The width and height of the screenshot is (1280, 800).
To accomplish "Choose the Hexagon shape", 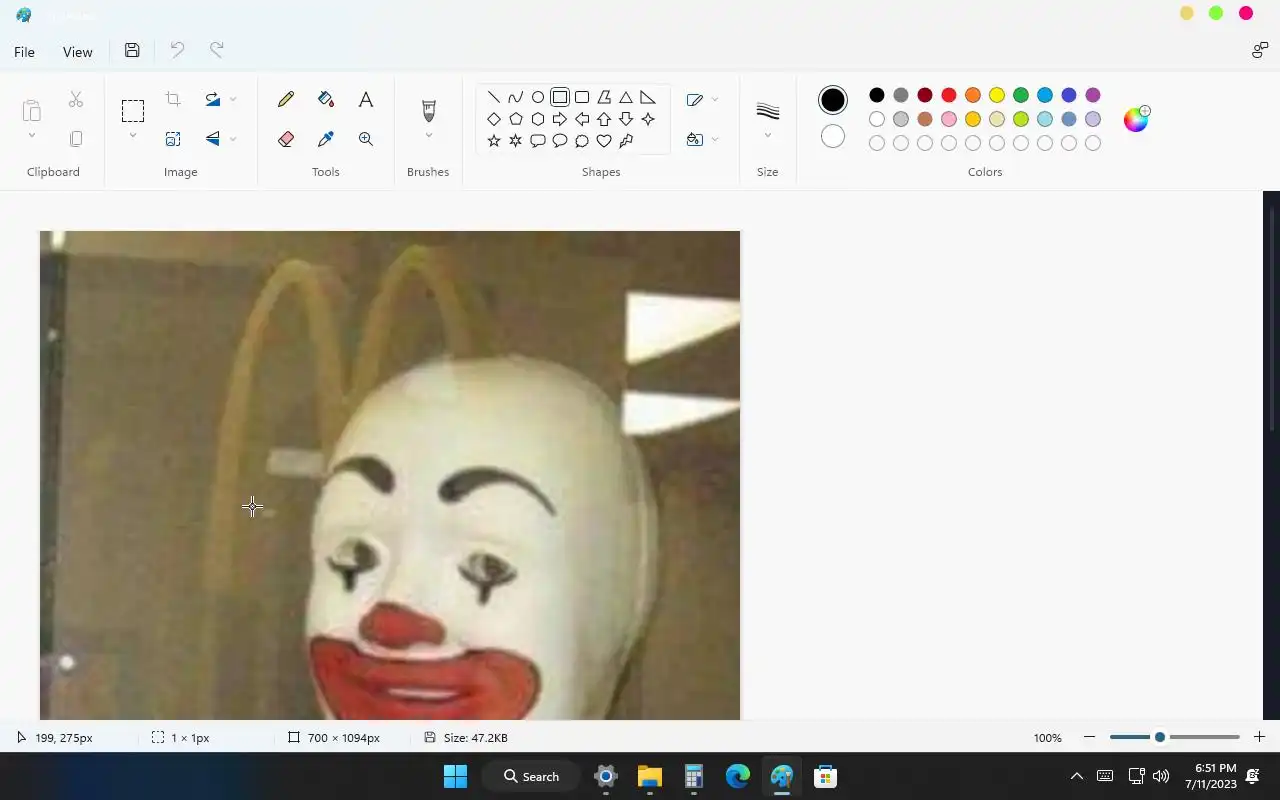I will point(538,119).
